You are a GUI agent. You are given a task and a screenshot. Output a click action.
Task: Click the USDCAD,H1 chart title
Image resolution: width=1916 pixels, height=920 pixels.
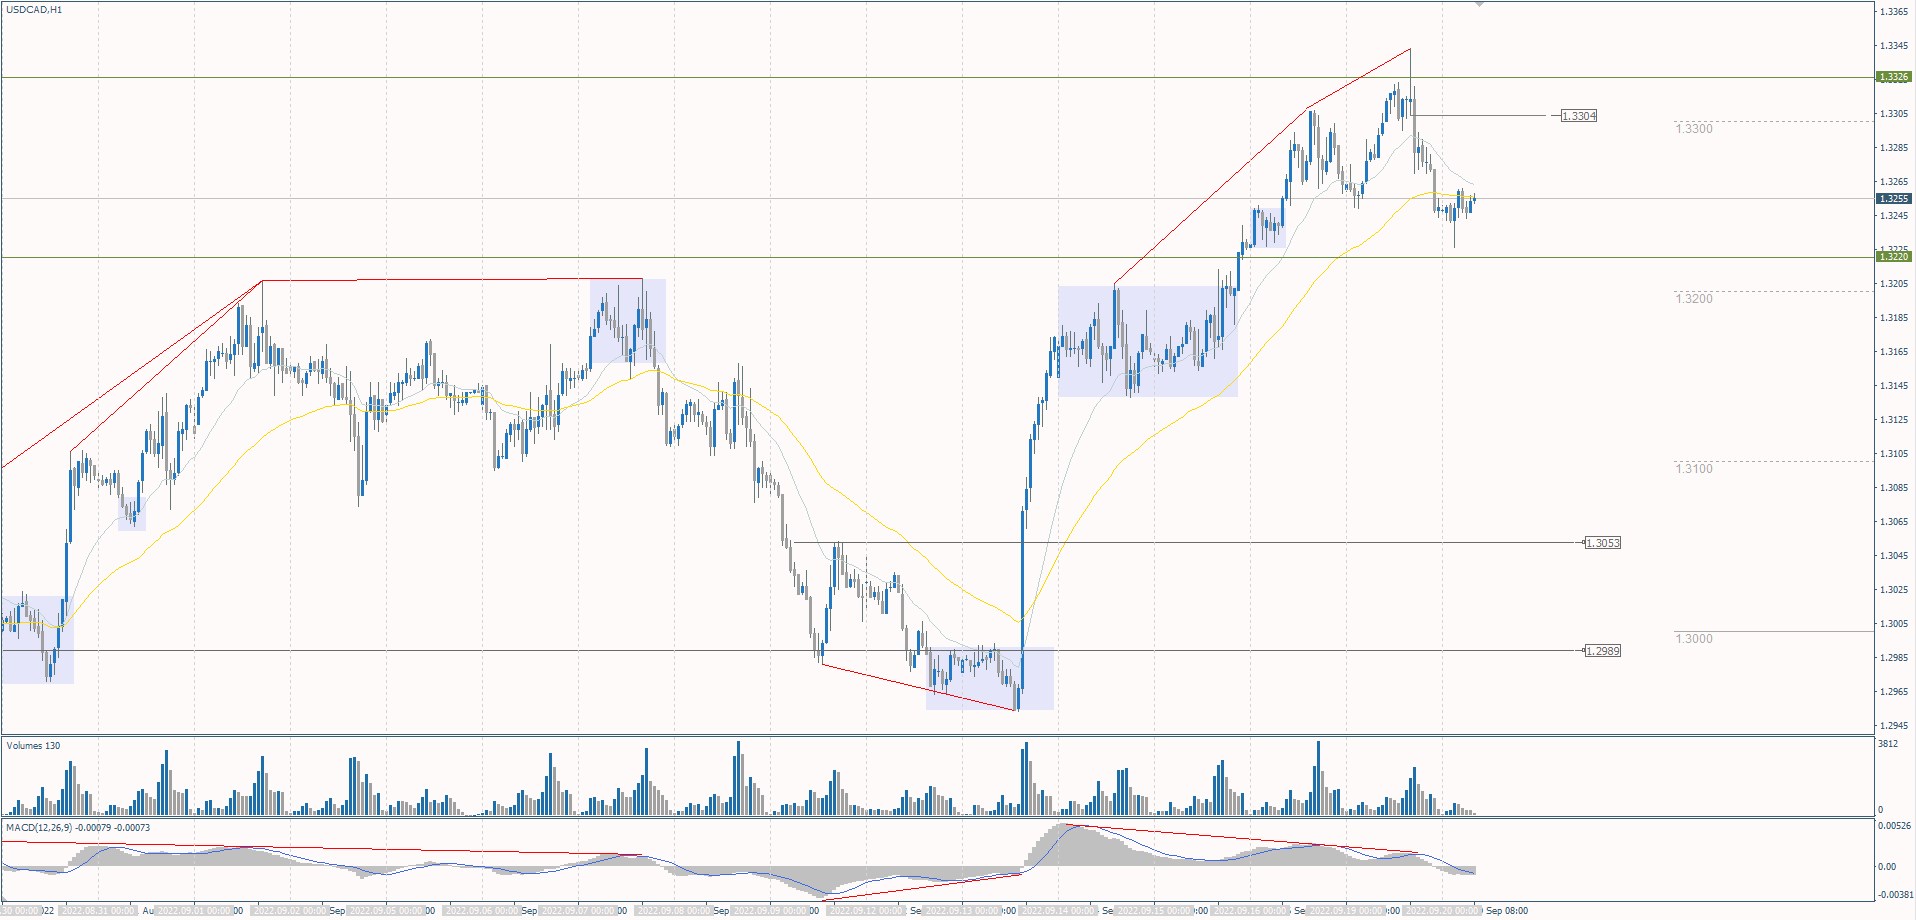coord(34,10)
